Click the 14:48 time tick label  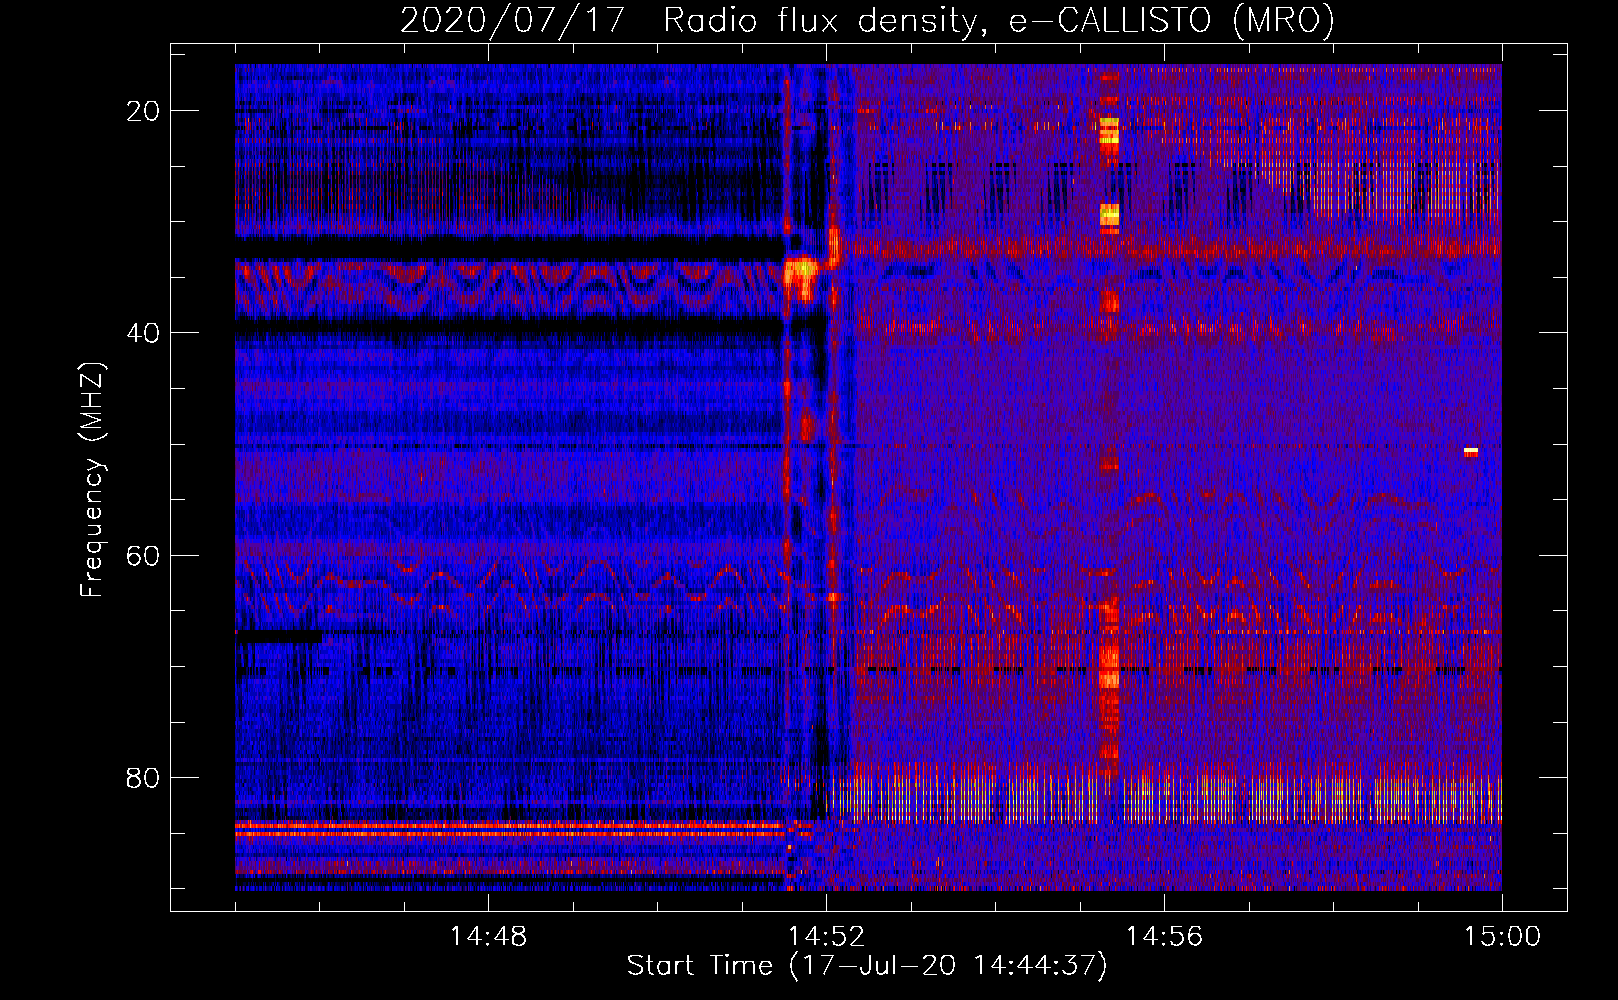(x=488, y=936)
